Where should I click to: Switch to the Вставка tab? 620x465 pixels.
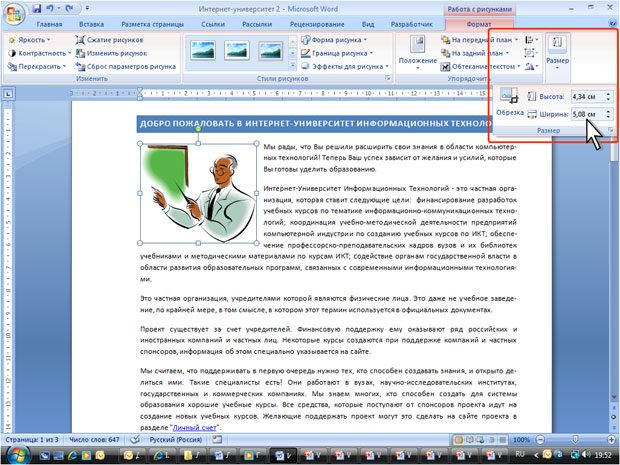point(91,24)
